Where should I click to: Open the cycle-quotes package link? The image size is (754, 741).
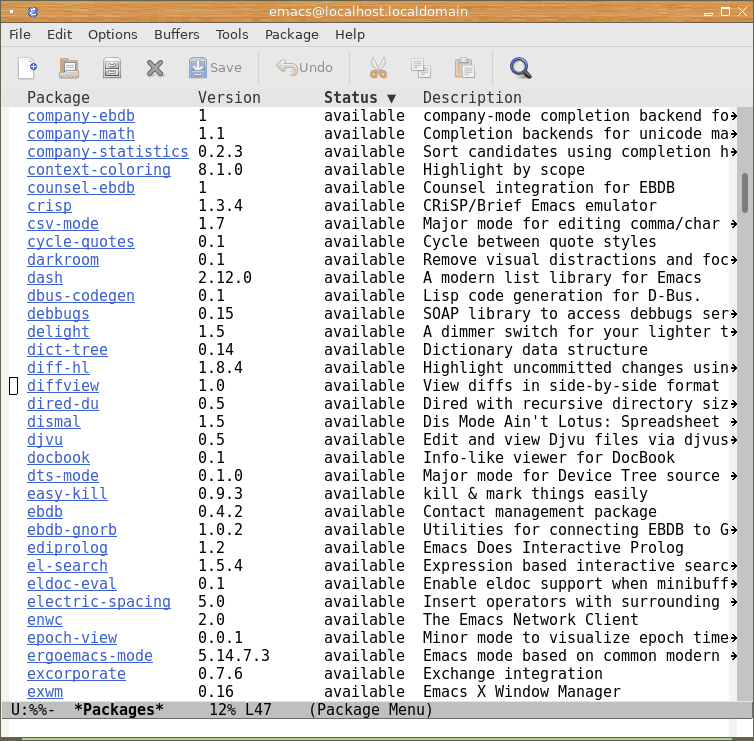coord(81,242)
